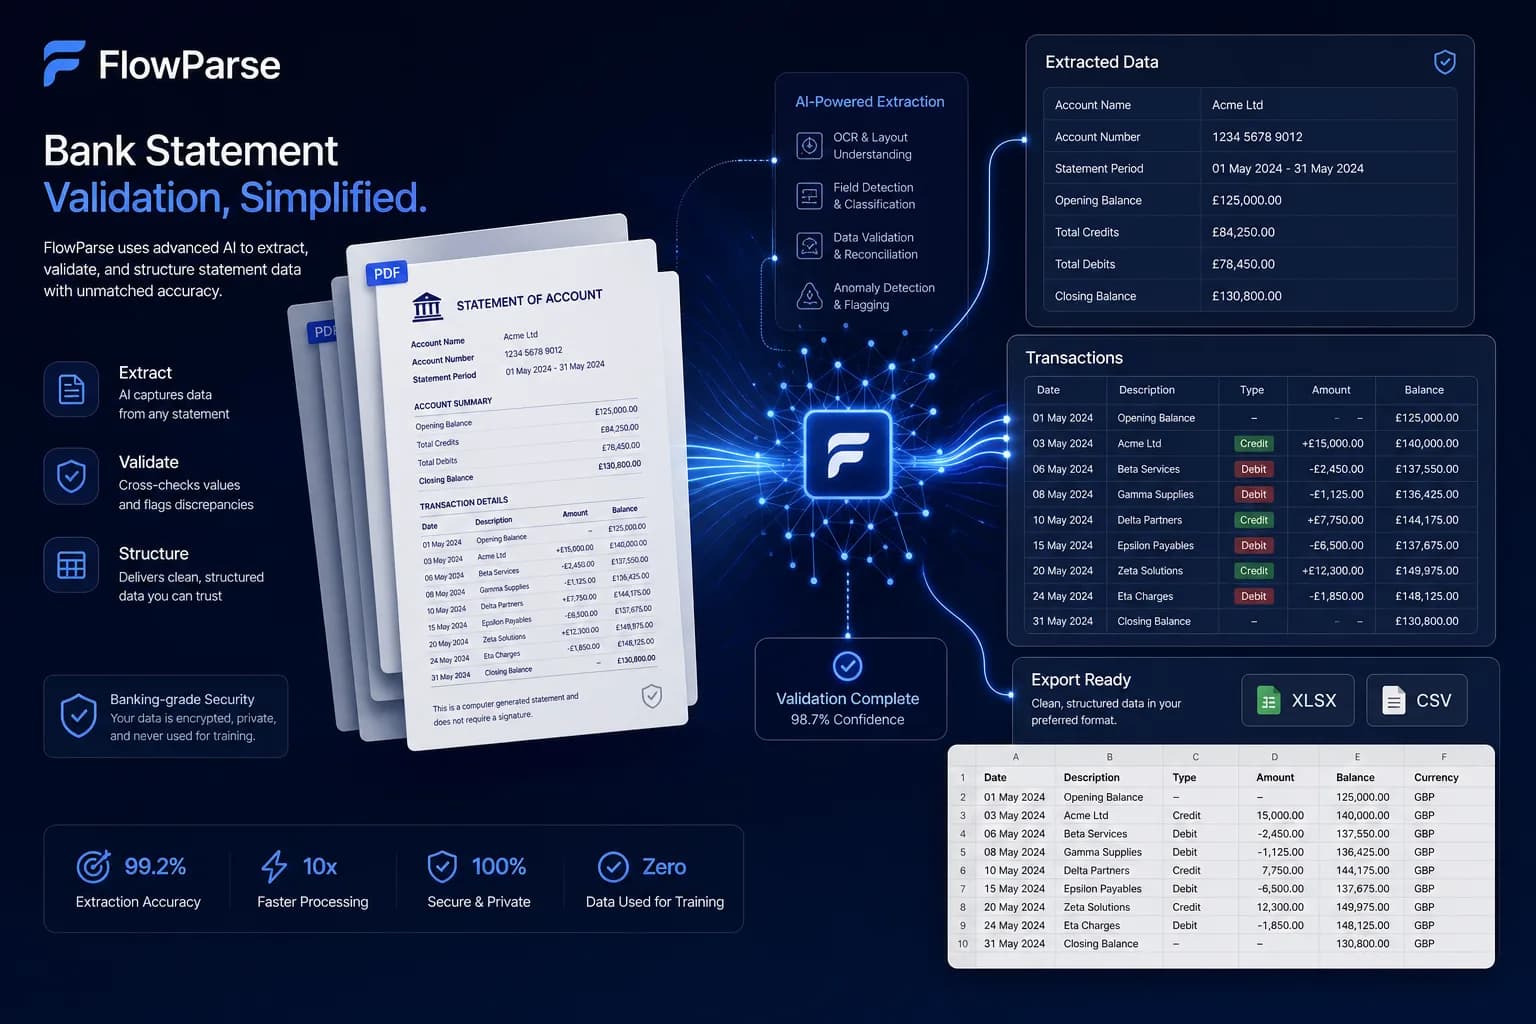Click the Opening Balance value £125,000.00 in Extracted Data
Screen dimensions: 1536x1024
(1246, 200)
